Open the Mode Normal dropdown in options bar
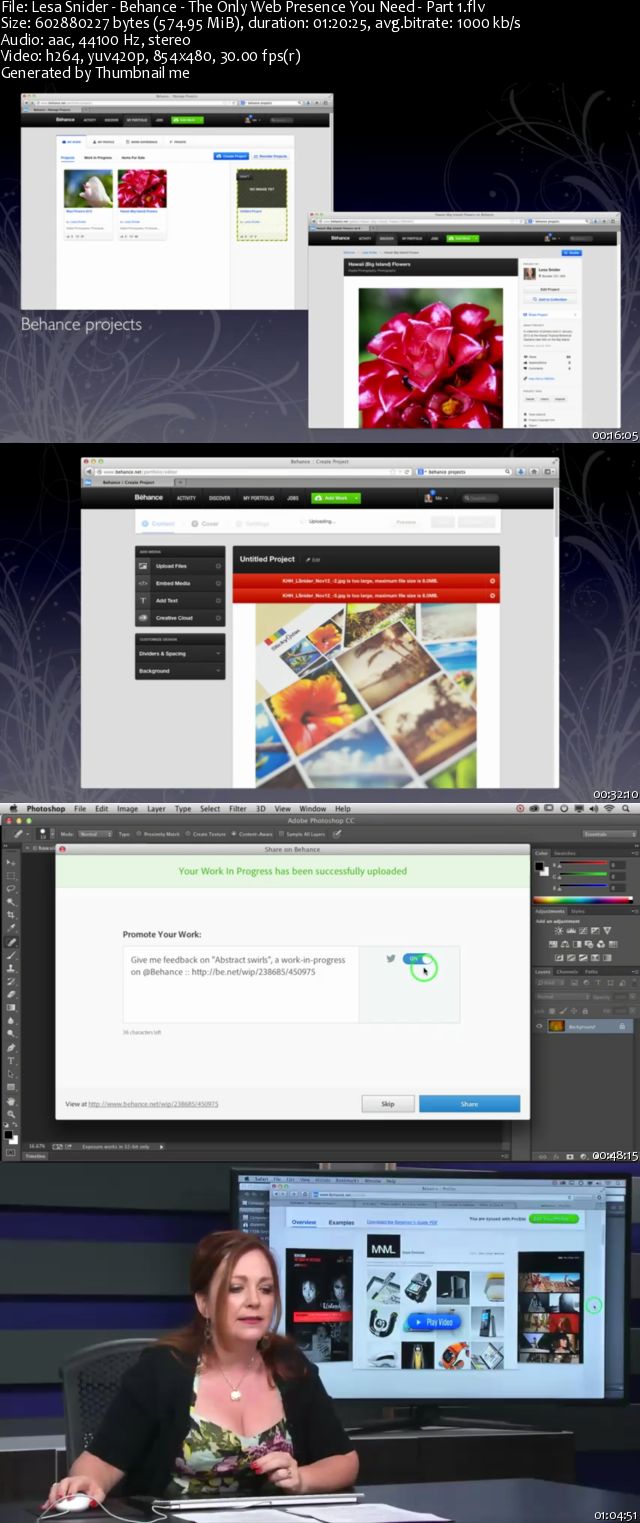This screenshot has width=640, height=1523. (x=95, y=833)
